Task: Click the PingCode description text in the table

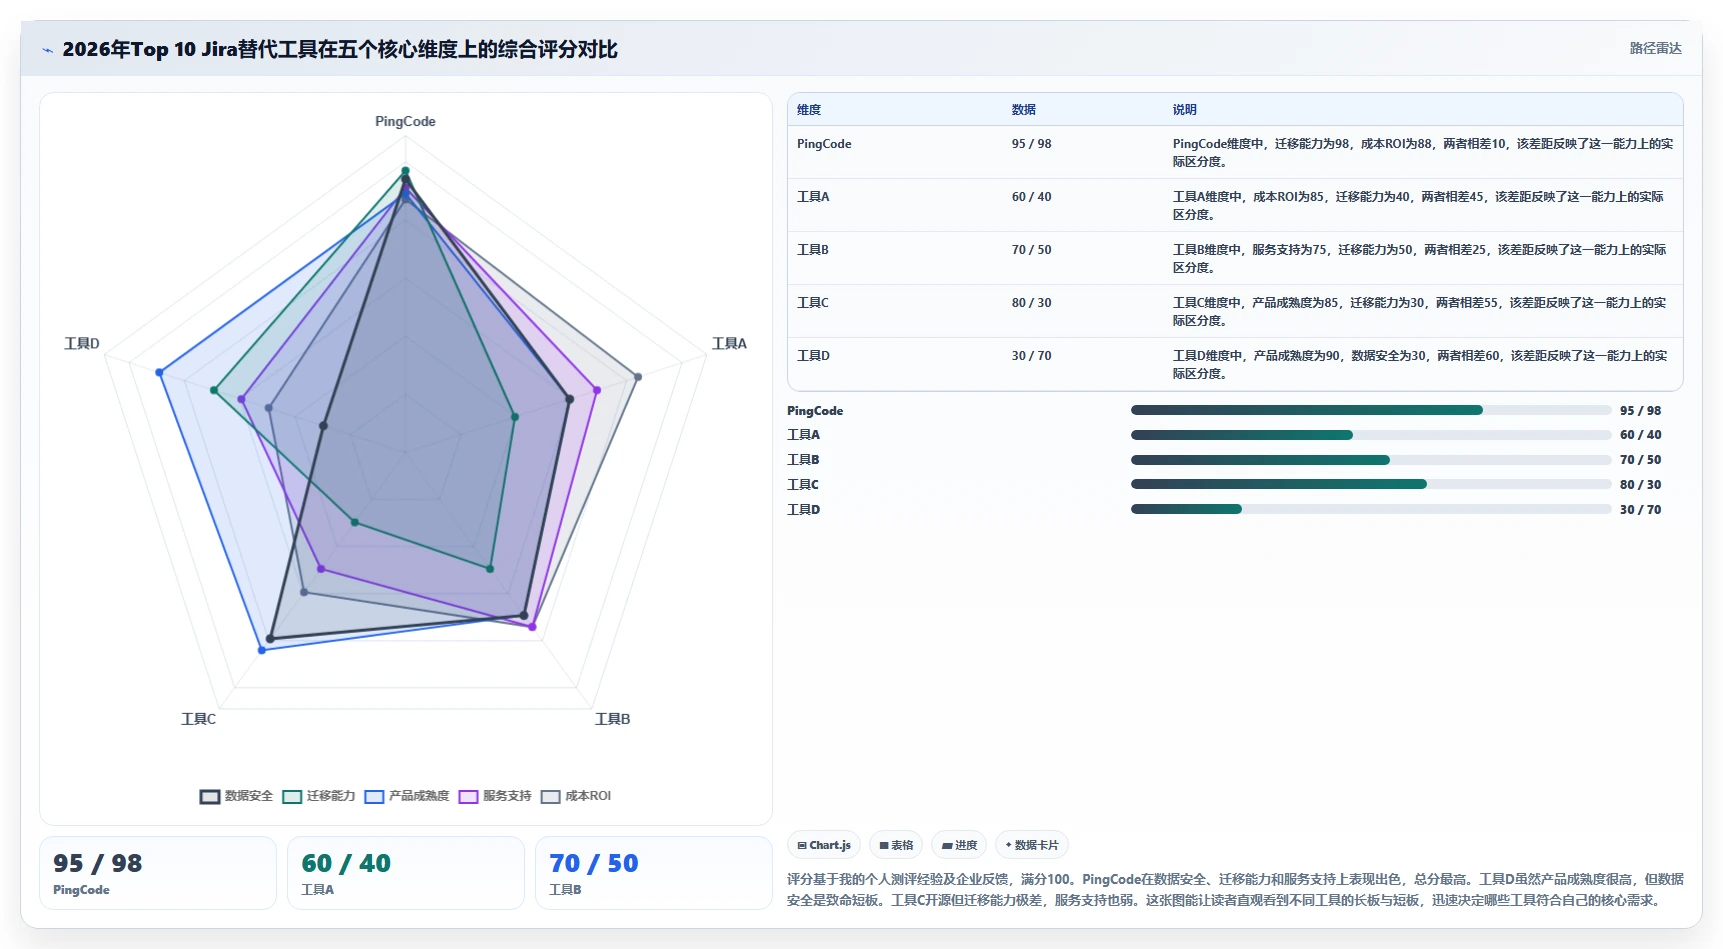Action: pos(1422,153)
